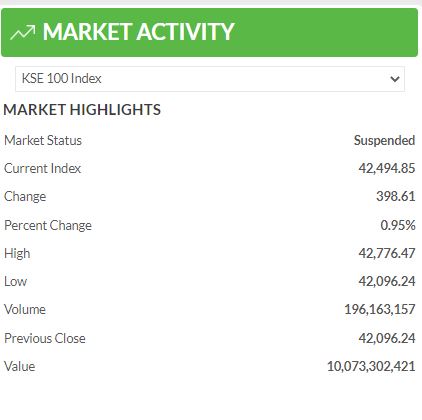The image size is (422, 420).
Task: Click the Market Activity header banner
Action: coord(209,32)
